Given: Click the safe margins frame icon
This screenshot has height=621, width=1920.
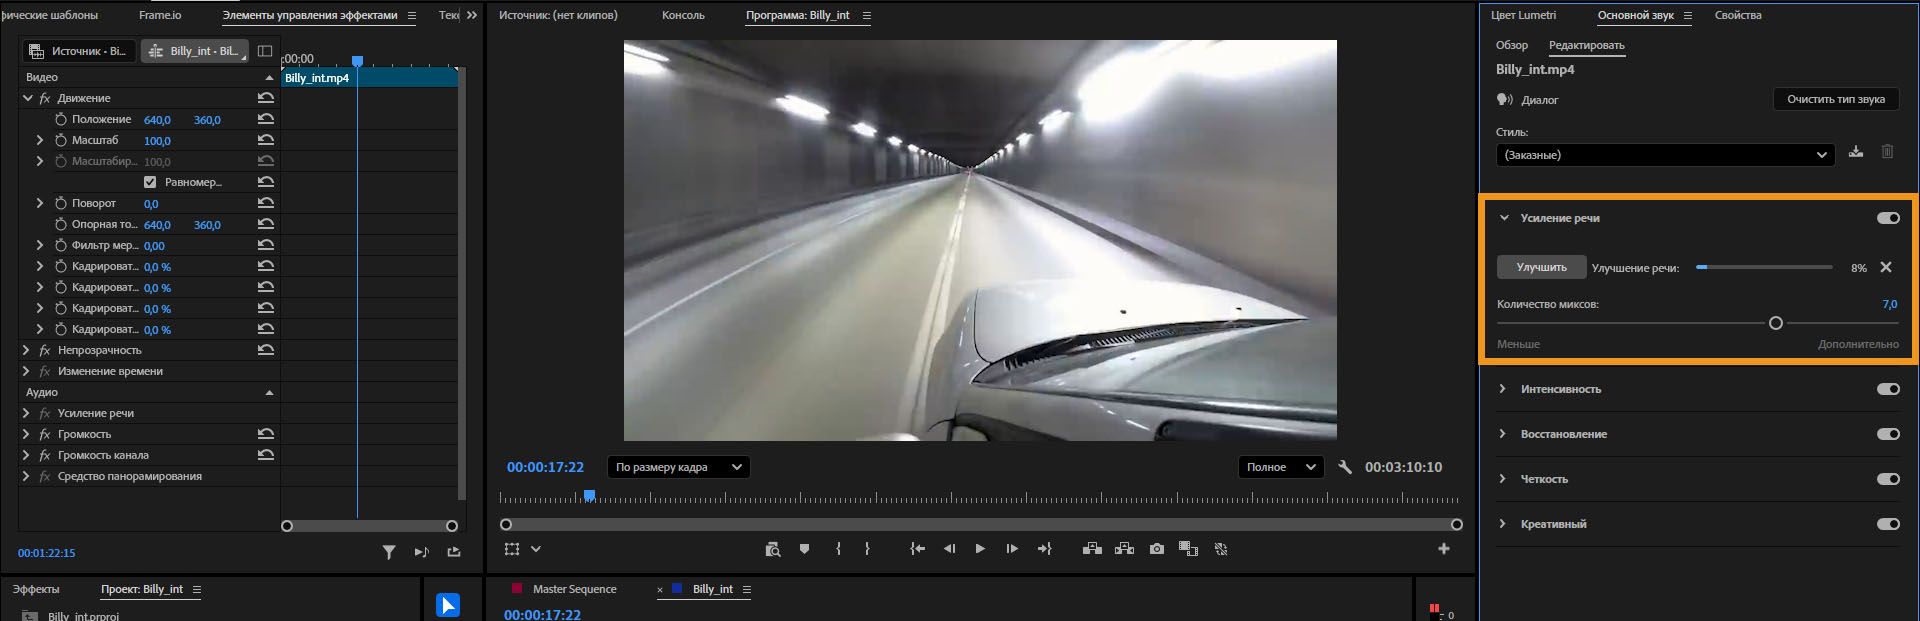Looking at the screenshot, I should point(512,549).
